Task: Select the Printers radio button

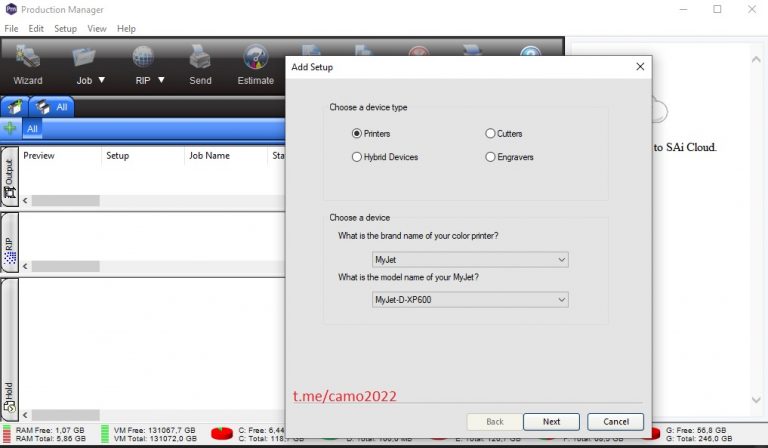Action: 357,133
